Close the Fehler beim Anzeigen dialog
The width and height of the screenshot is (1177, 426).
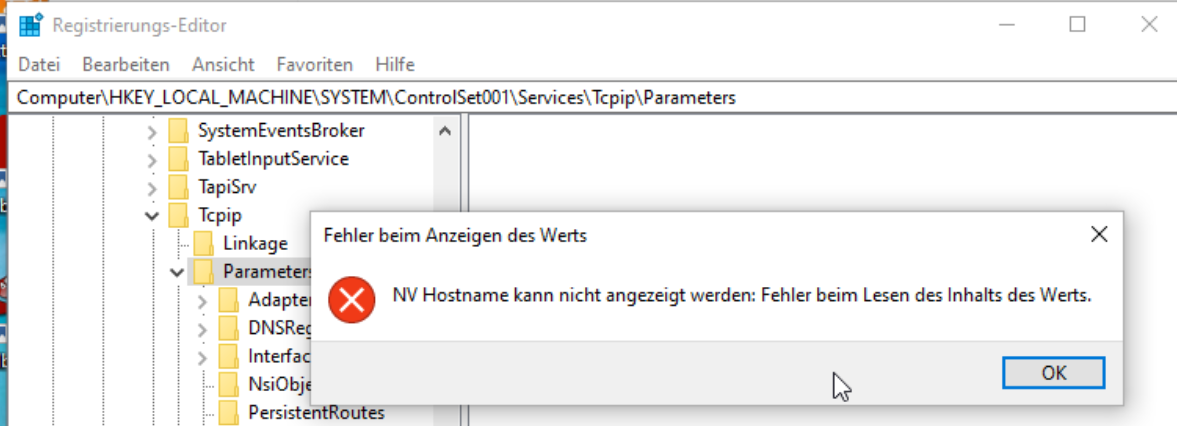pyautogui.click(x=1099, y=235)
